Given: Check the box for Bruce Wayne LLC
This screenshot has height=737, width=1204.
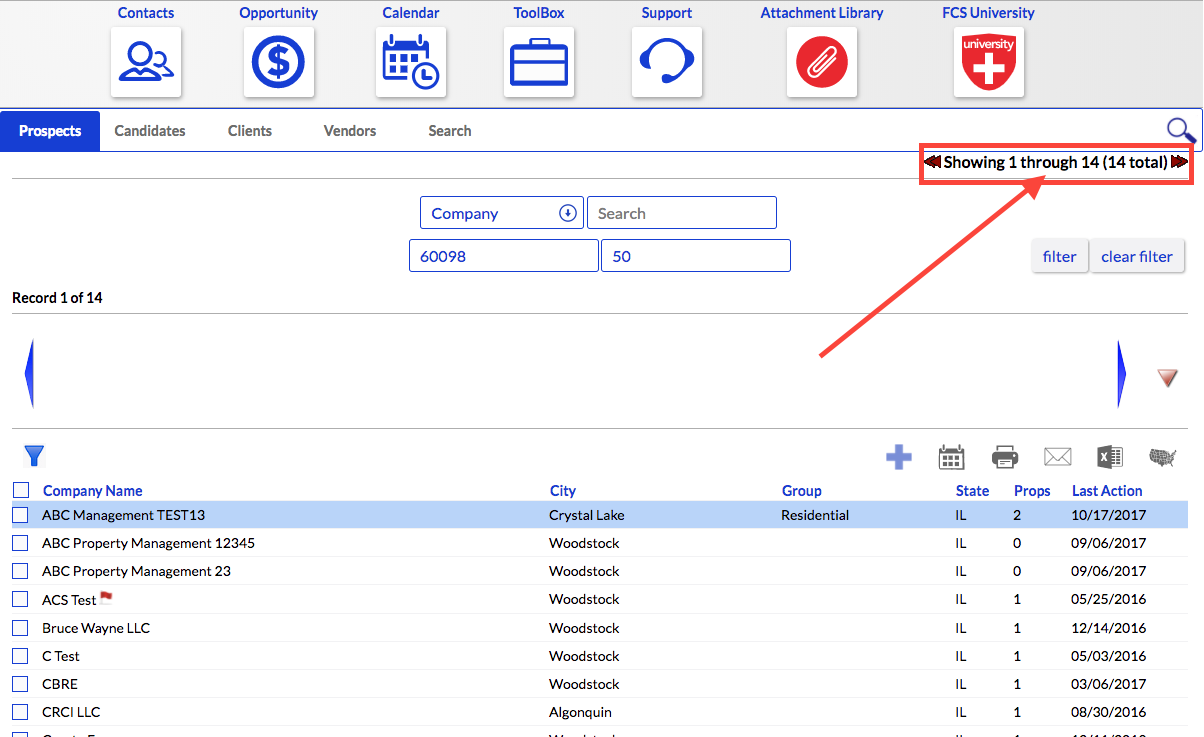Looking at the screenshot, I should (21, 628).
